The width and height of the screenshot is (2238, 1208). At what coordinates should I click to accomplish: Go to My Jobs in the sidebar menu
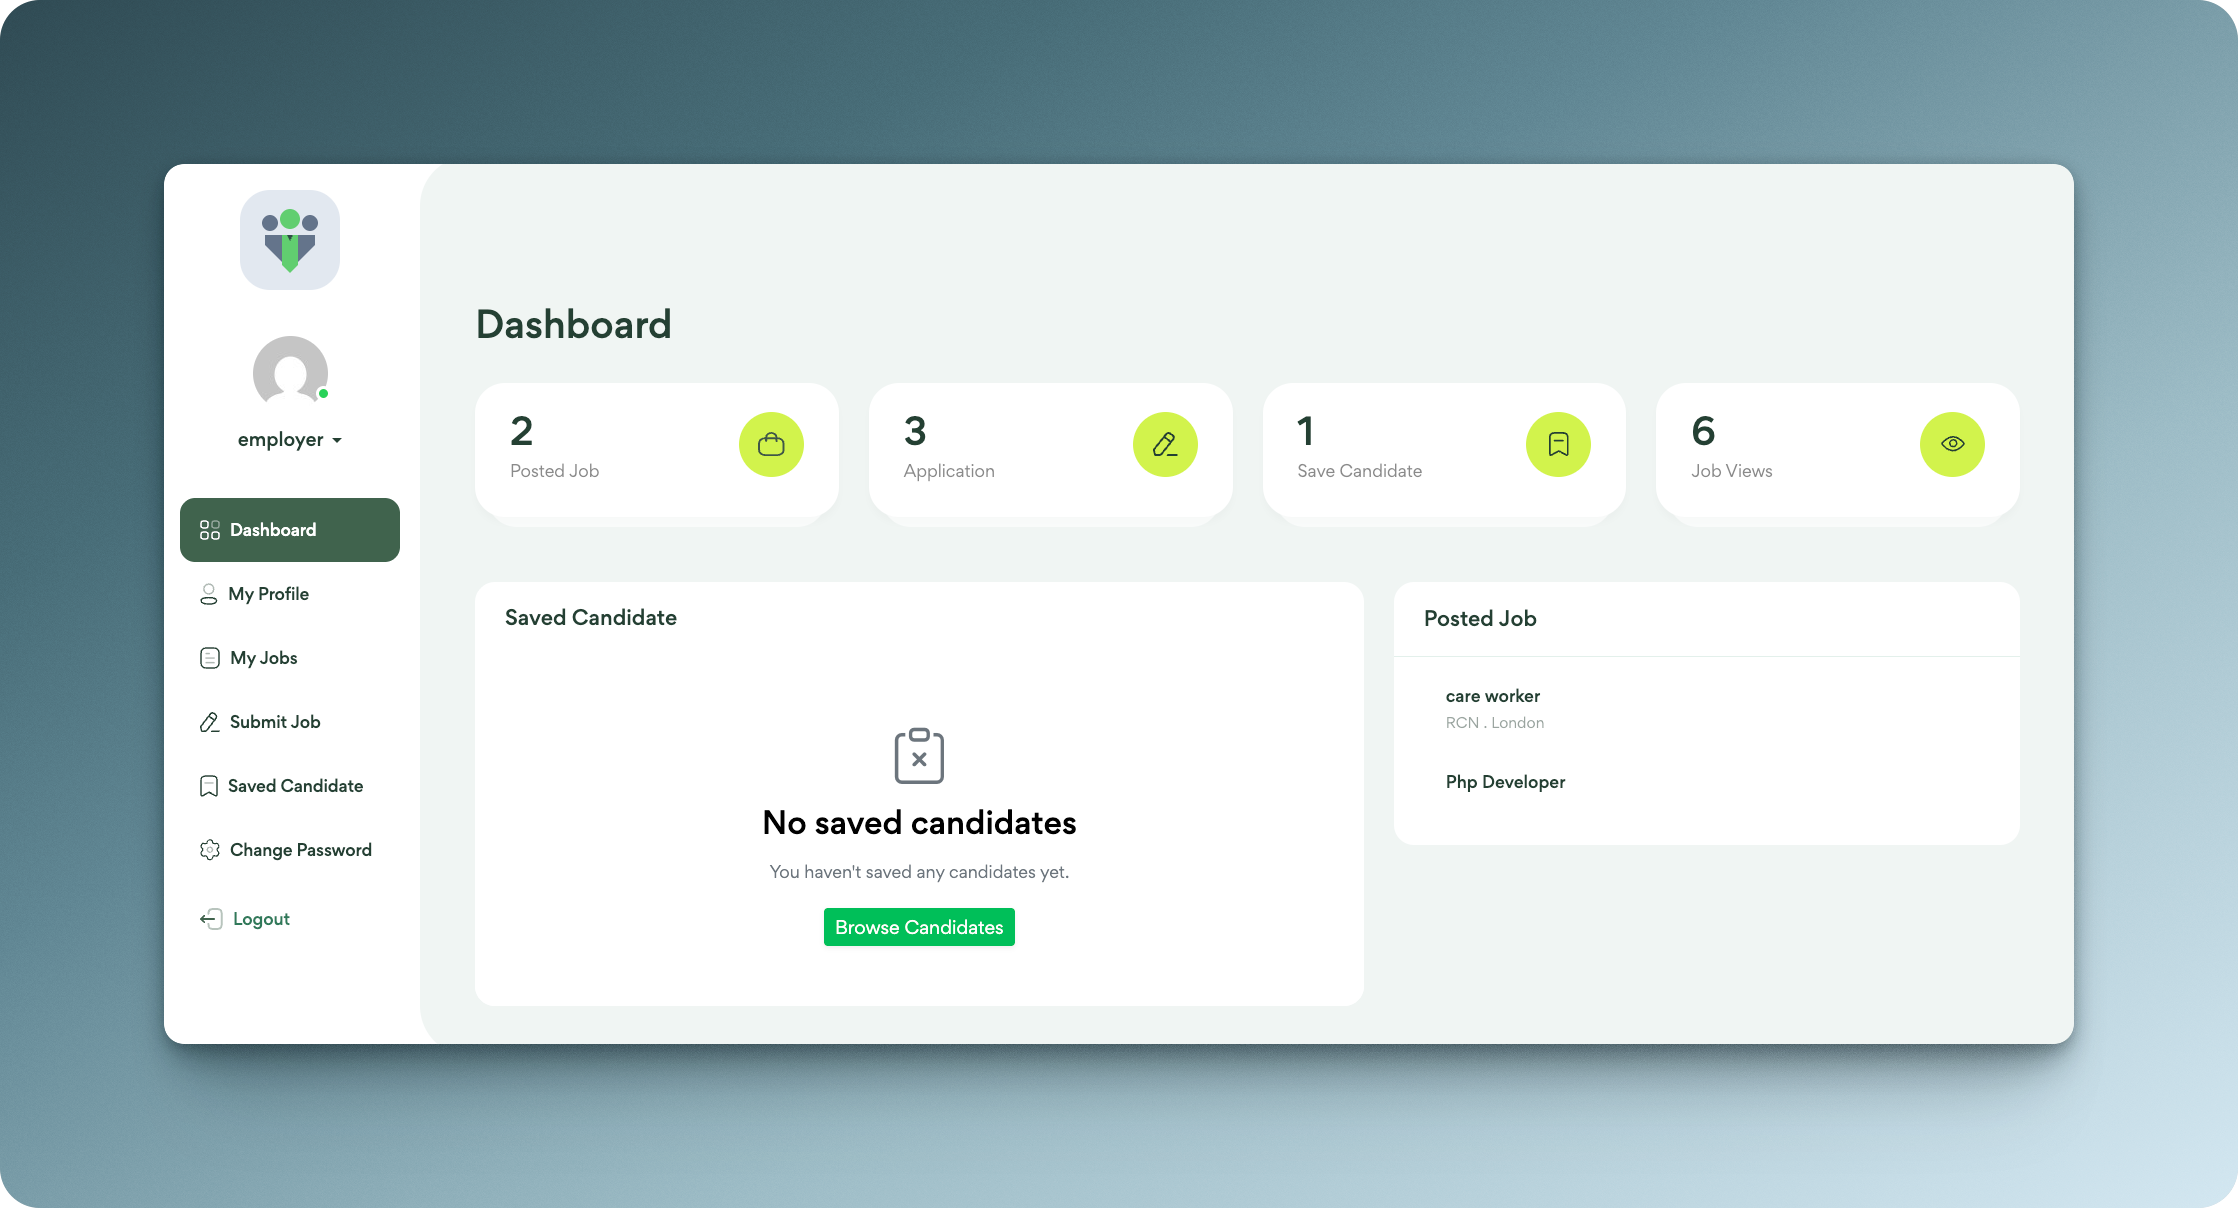coord(263,657)
